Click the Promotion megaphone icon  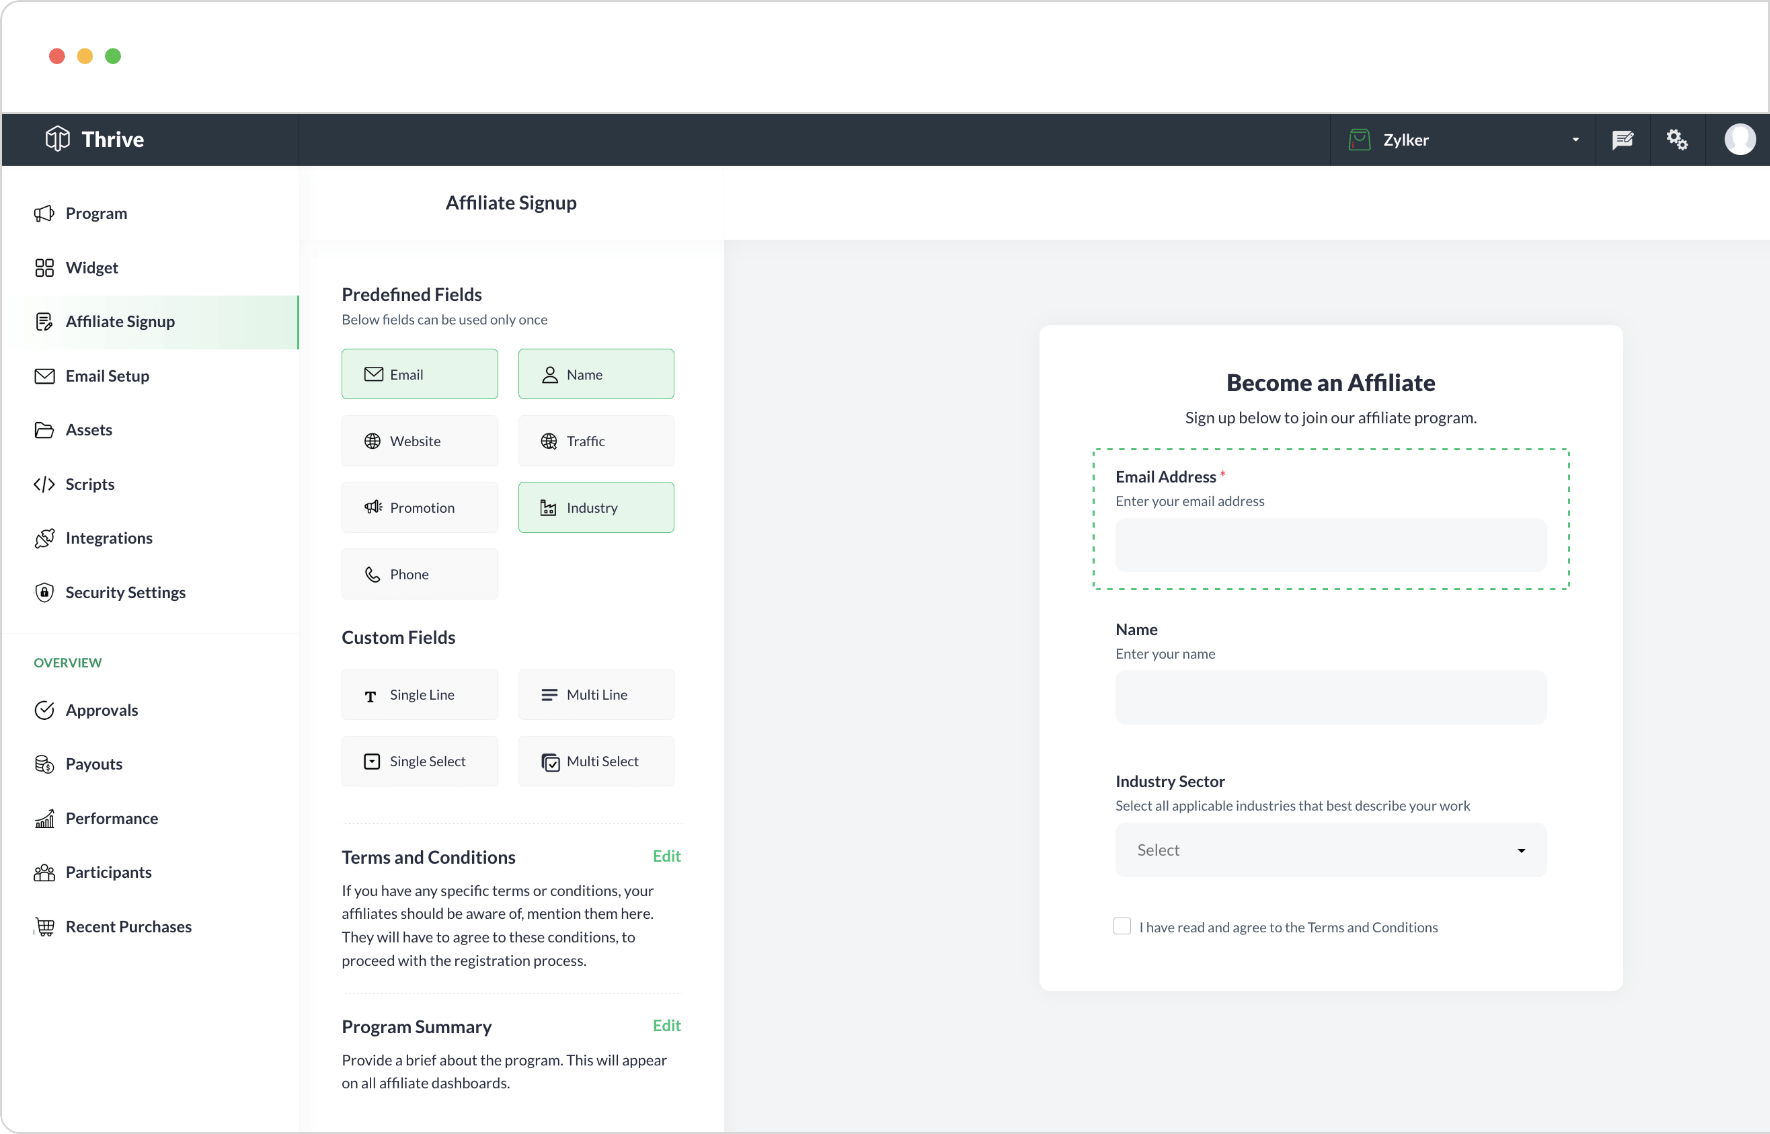click(373, 507)
